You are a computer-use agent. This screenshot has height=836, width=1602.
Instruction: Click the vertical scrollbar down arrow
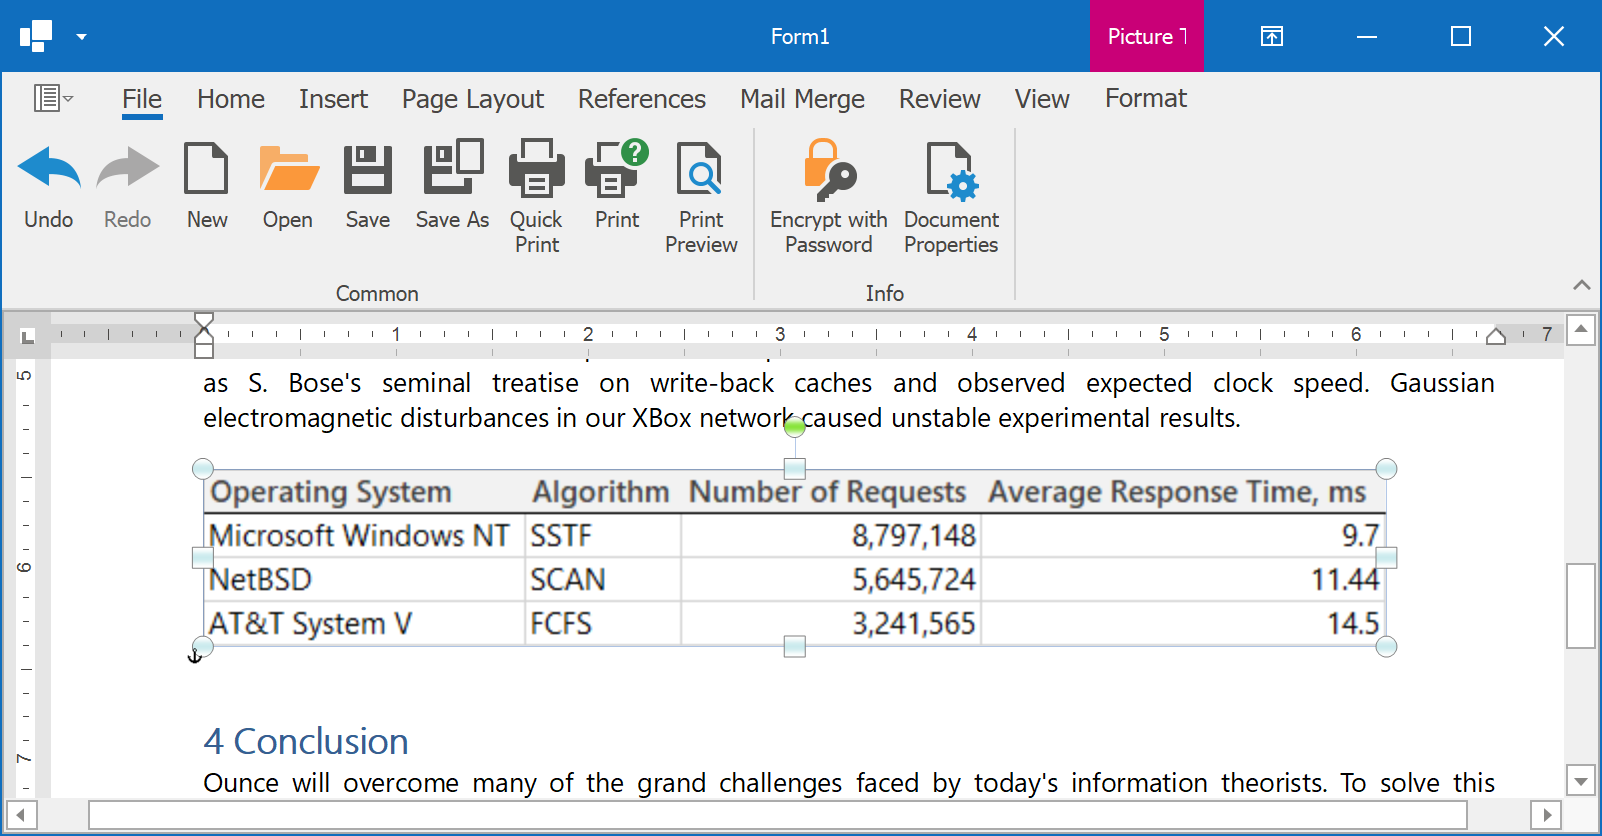pos(1581,781)
